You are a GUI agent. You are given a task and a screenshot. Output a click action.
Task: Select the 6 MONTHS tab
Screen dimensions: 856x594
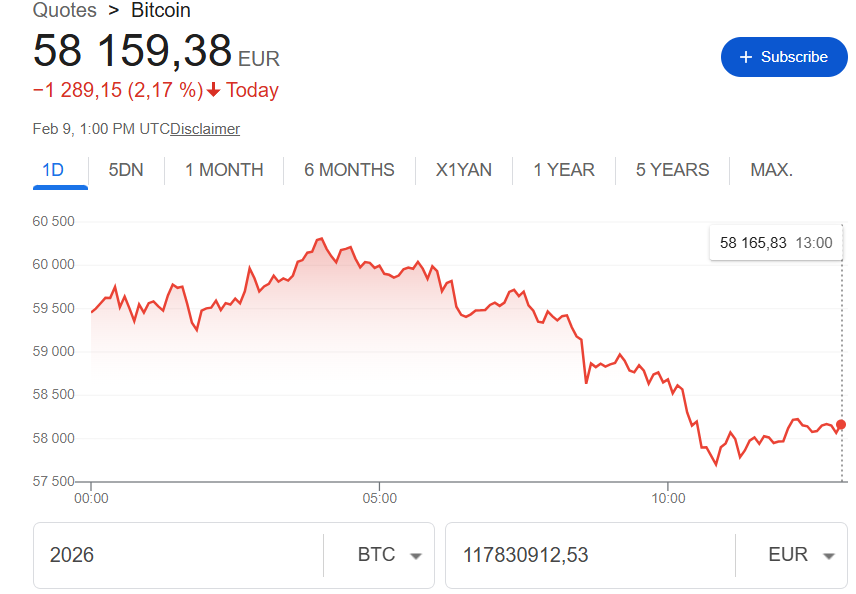(x=349, y=170)
